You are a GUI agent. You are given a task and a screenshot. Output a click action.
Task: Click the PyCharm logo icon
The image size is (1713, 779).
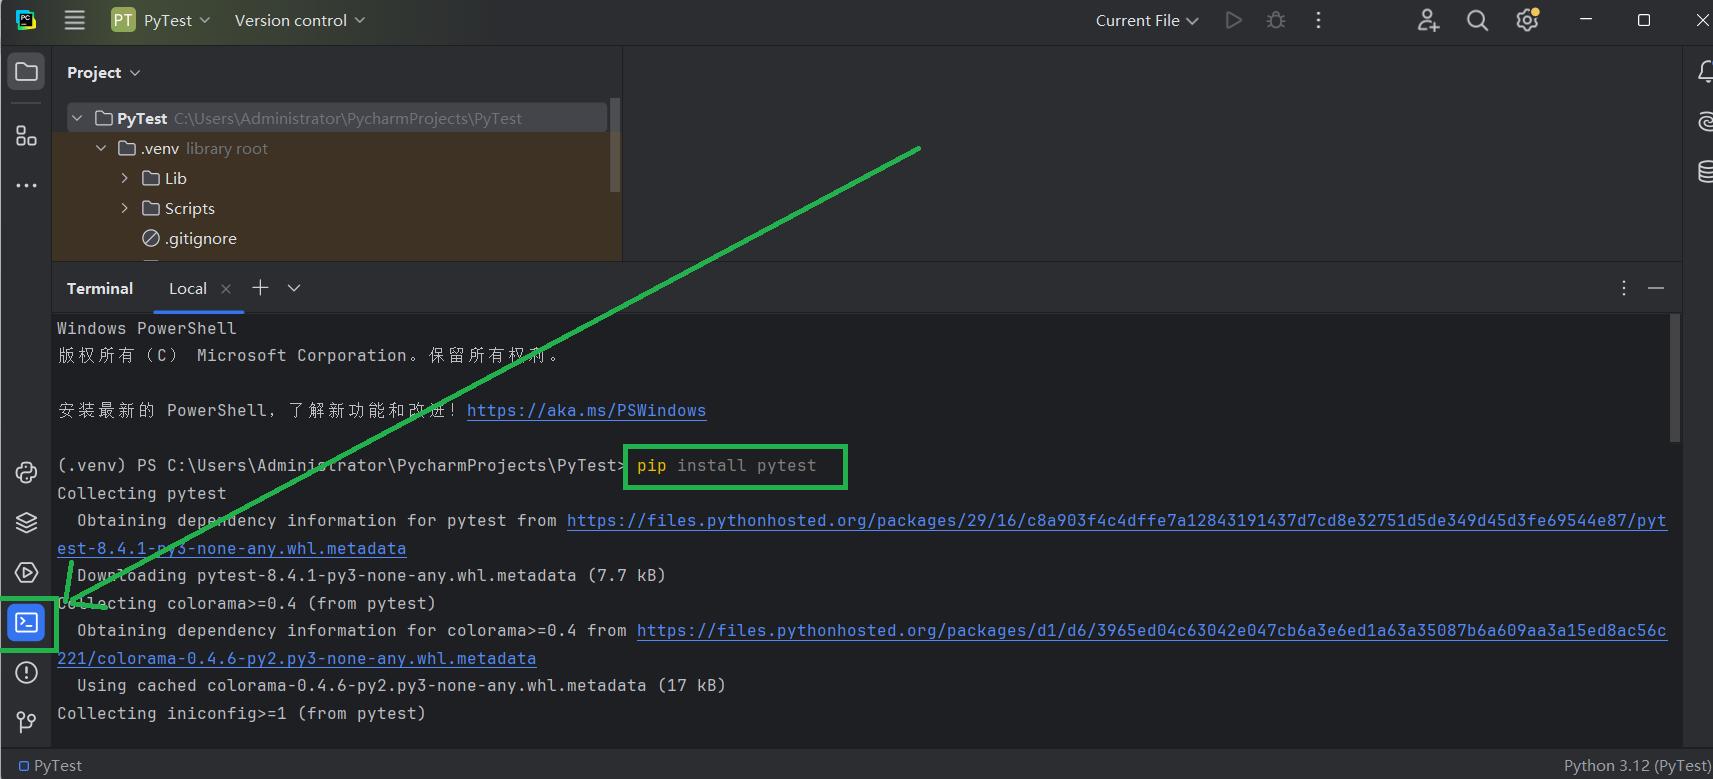(26, 20)
